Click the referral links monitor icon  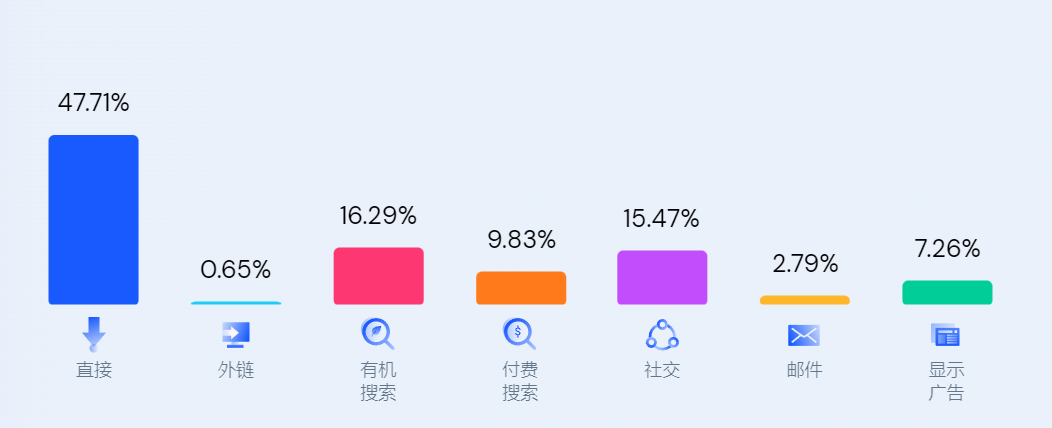pyautogui.click(x=236, y=335)
